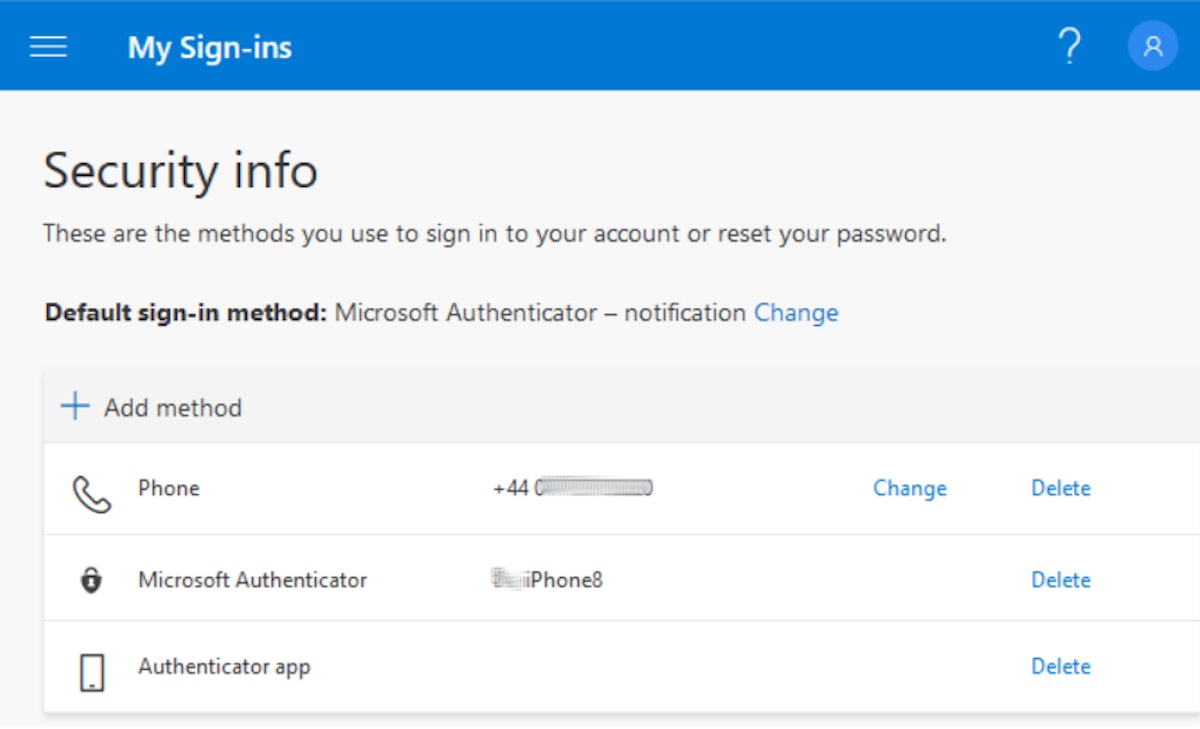Click Change in the Phone row
The width and height of the screenshot is (1200, 729).
(909, 488)
